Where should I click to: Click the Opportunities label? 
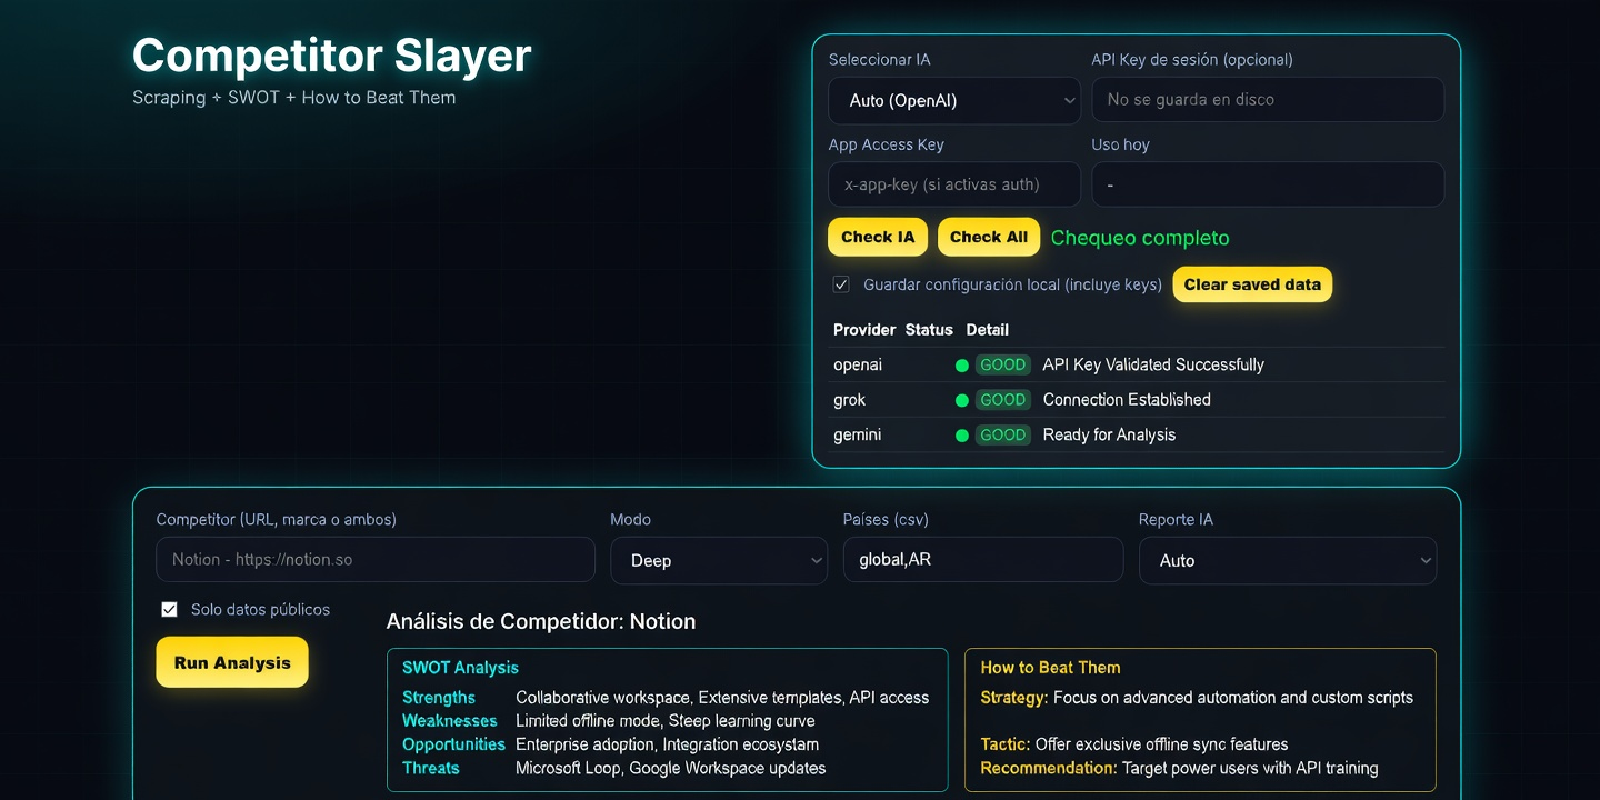coord(453,745)
